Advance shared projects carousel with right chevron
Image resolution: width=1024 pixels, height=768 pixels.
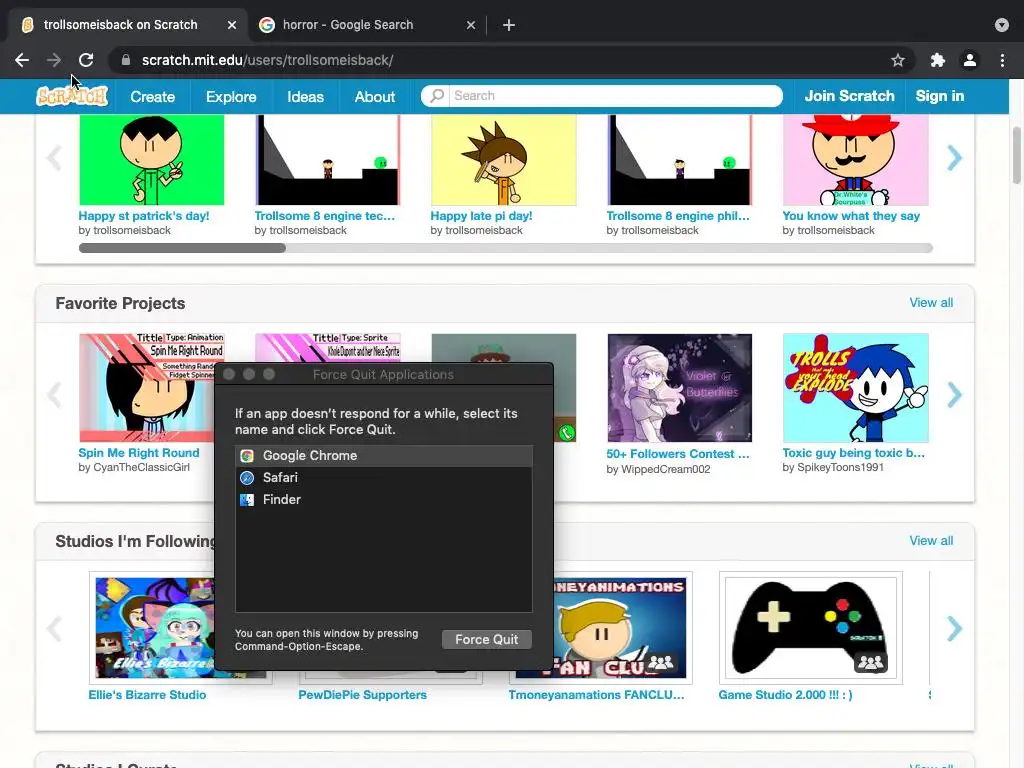pyautogui.click(x=955, y=157)
